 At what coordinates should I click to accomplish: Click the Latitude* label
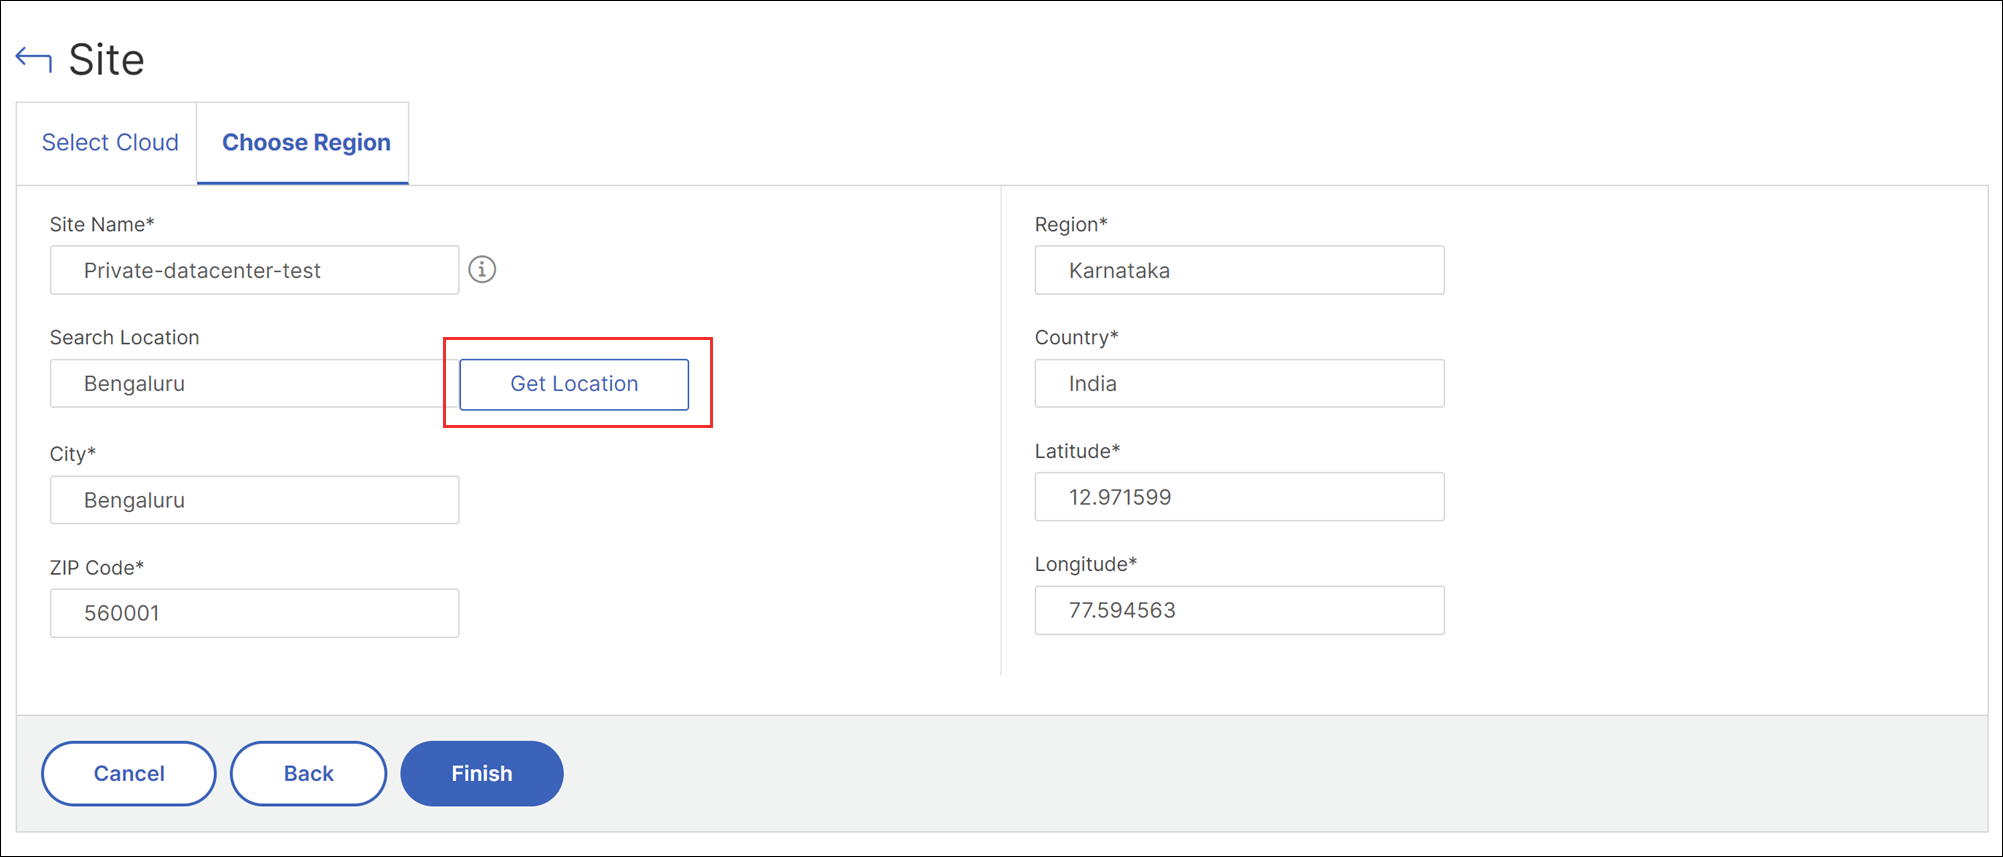(1077, 451)
